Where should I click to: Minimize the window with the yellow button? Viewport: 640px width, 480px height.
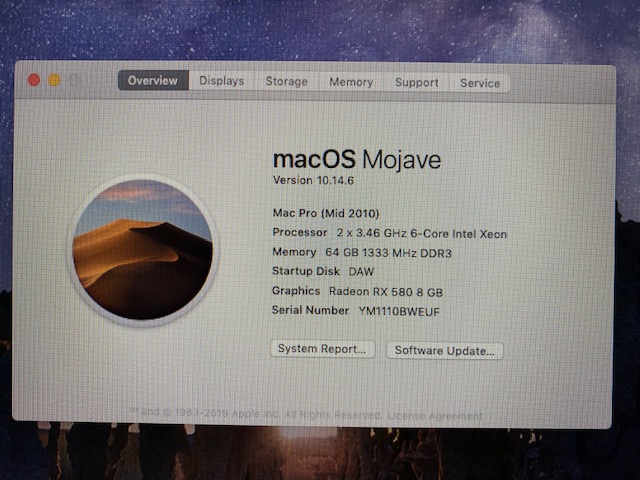[54, 80]
